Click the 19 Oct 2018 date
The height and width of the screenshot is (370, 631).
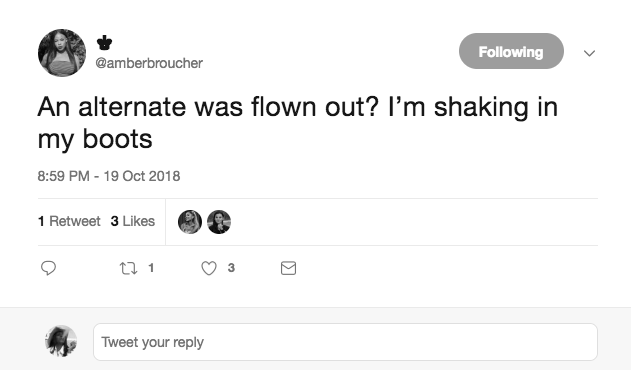coord(142,176)
